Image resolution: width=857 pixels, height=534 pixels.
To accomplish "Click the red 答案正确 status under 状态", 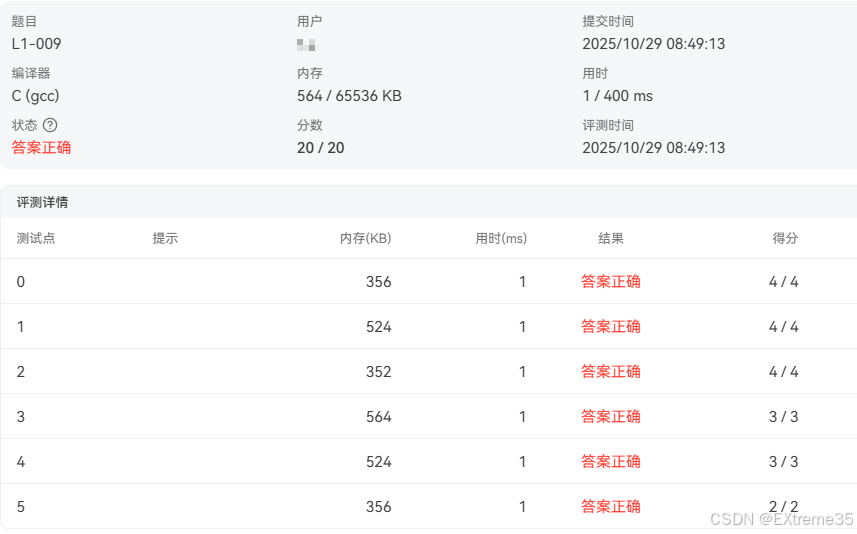I will [41, 148].
